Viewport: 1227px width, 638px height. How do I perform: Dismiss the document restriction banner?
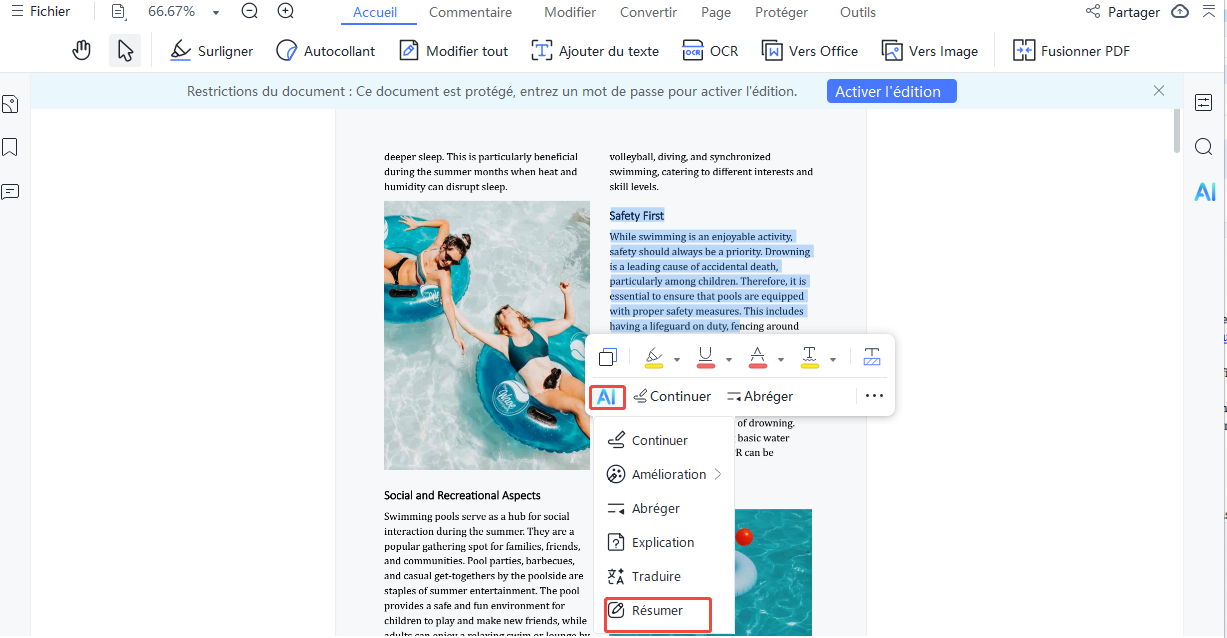pos(1159,91)
